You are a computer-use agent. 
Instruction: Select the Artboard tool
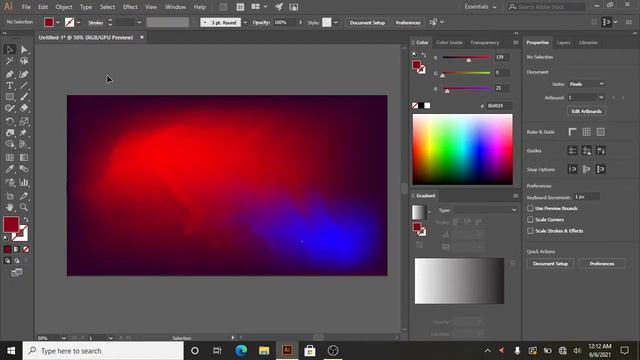tap(10, 196)
